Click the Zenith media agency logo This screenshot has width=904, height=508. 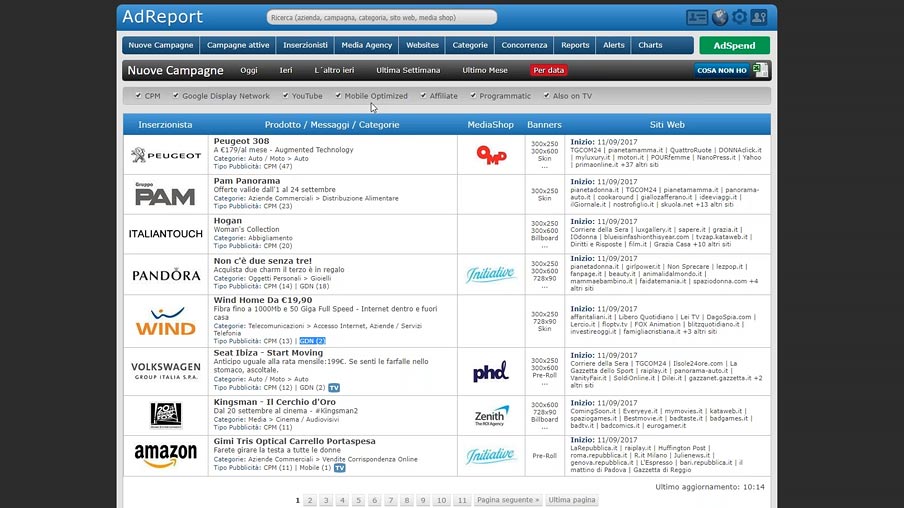tap(491, 415)
